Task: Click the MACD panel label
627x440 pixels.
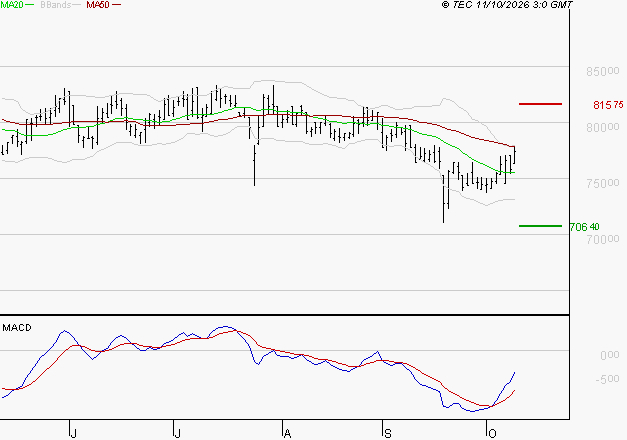Action: (17, 328)
